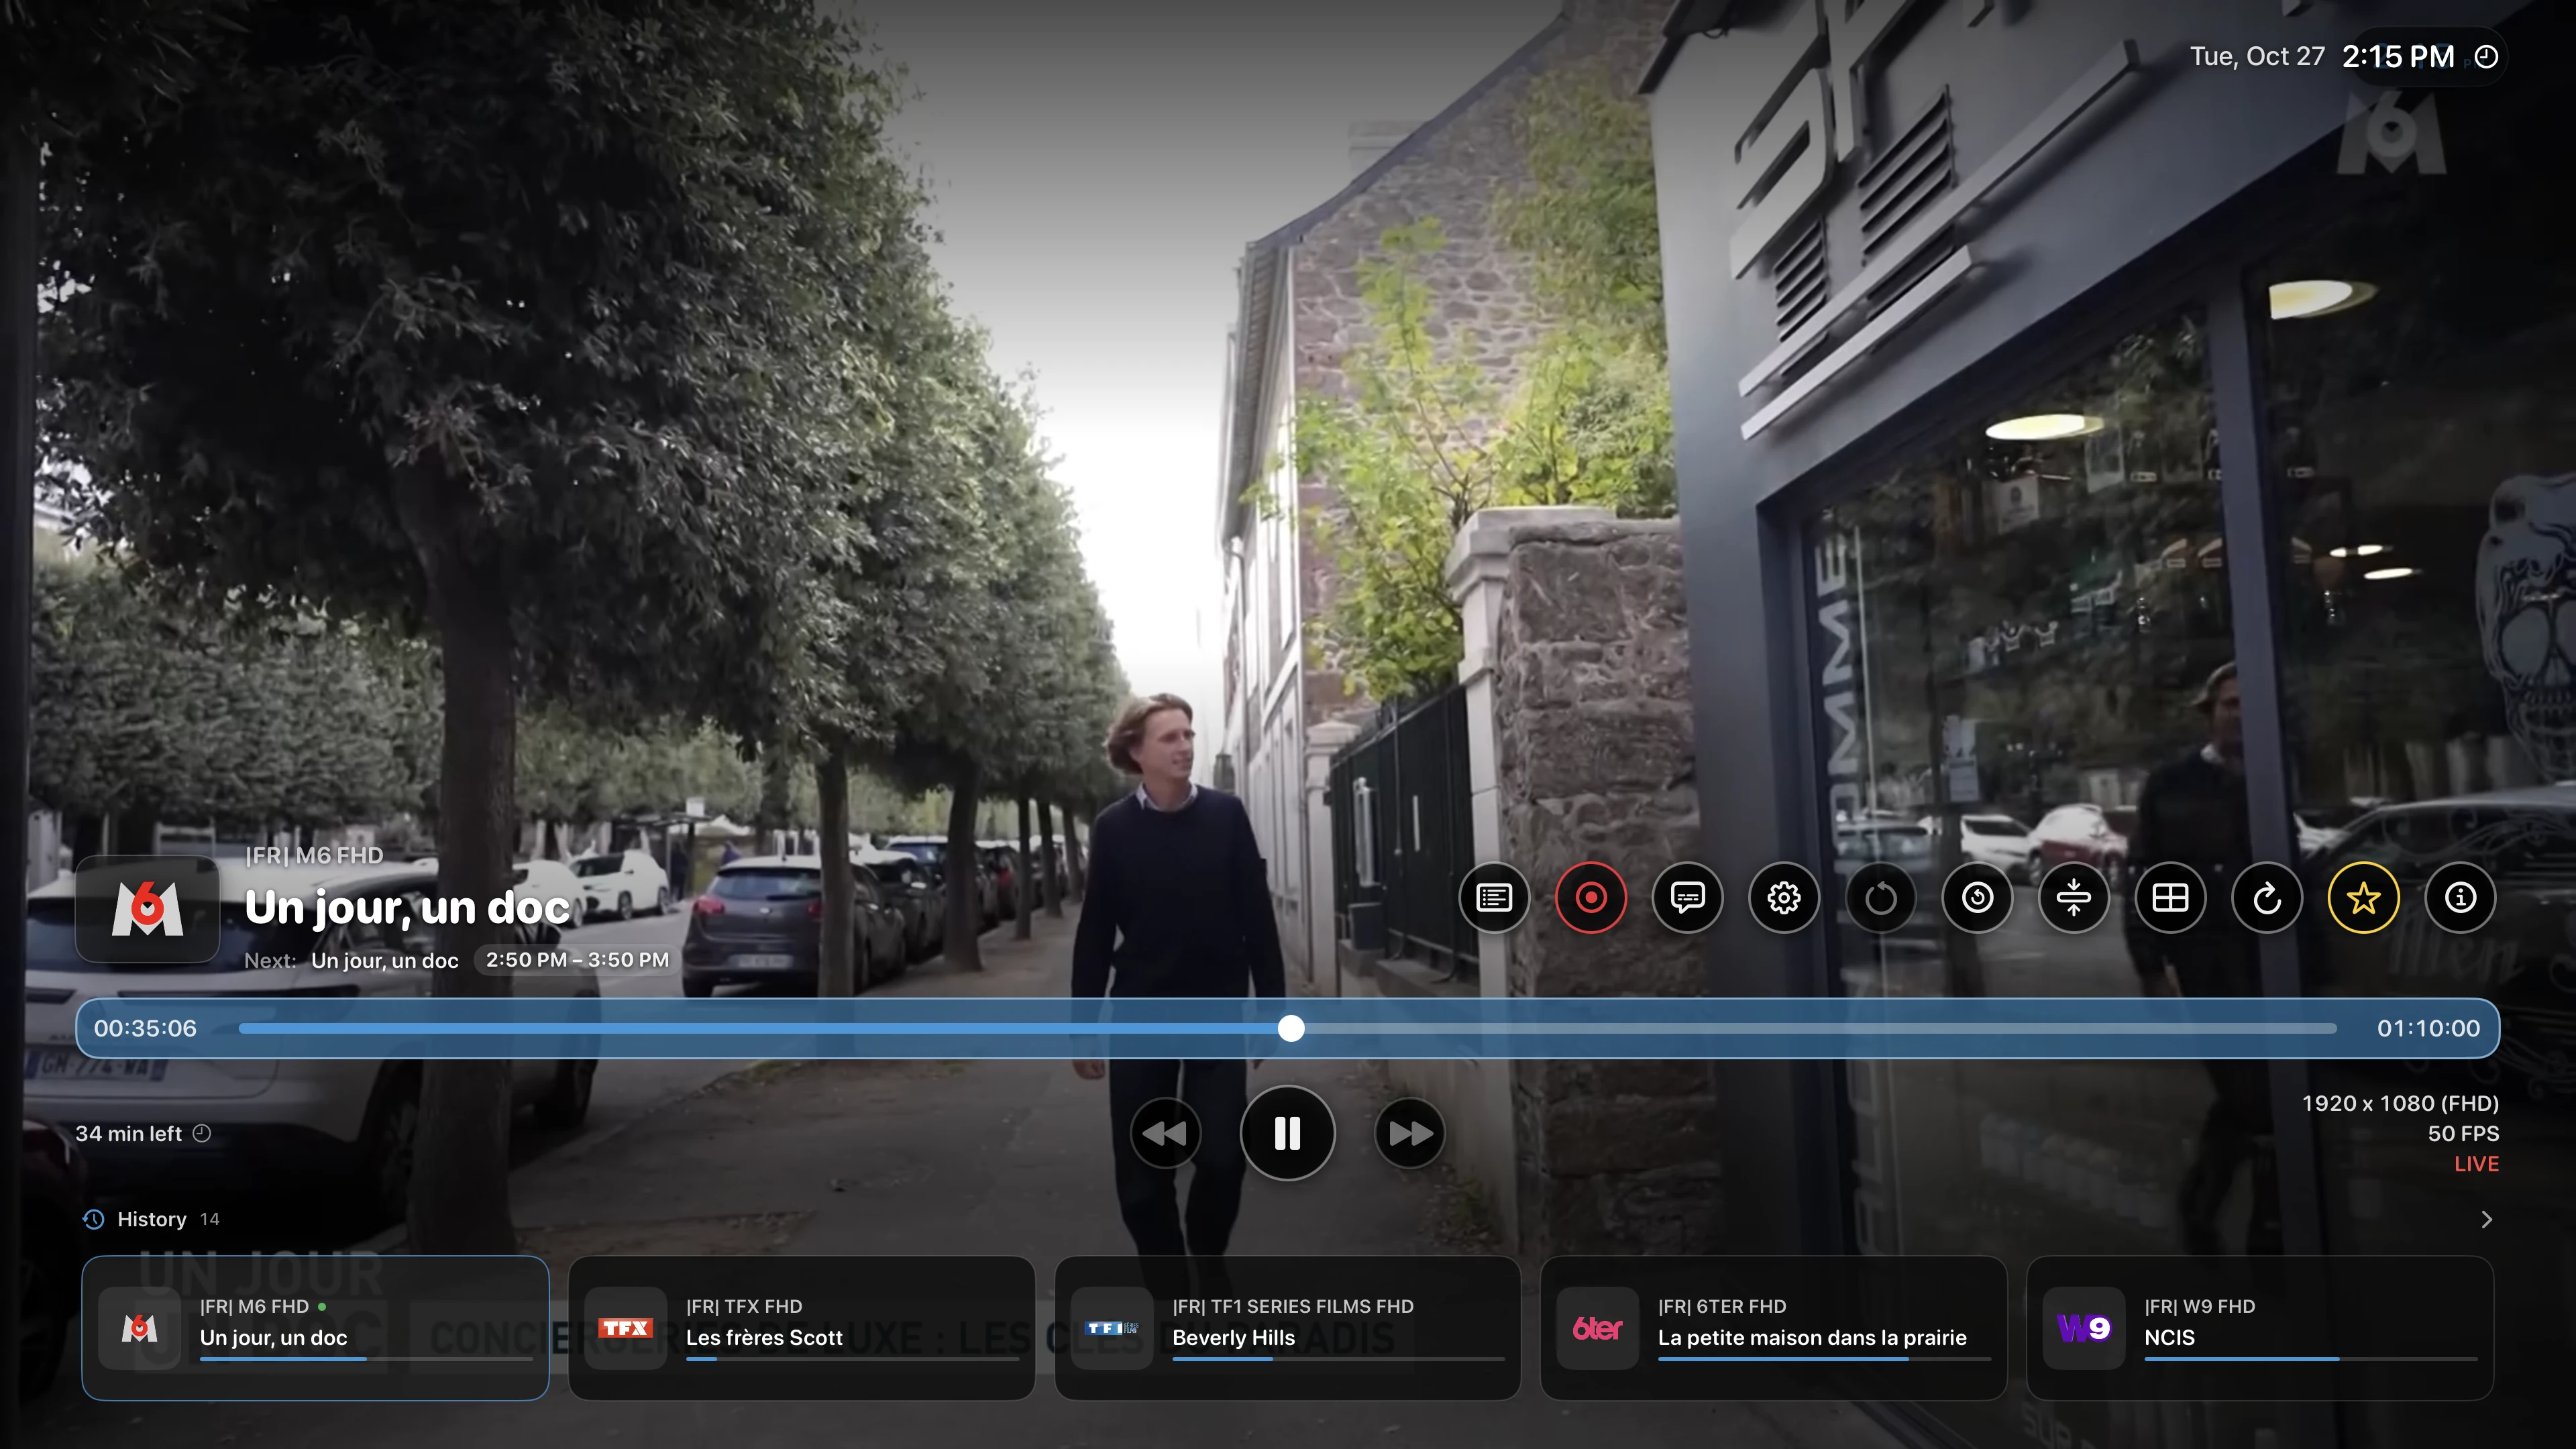Click the |FR| M6 FHD channel name above title
This screenshot has width=2576, height=1449.
point(314,856)
